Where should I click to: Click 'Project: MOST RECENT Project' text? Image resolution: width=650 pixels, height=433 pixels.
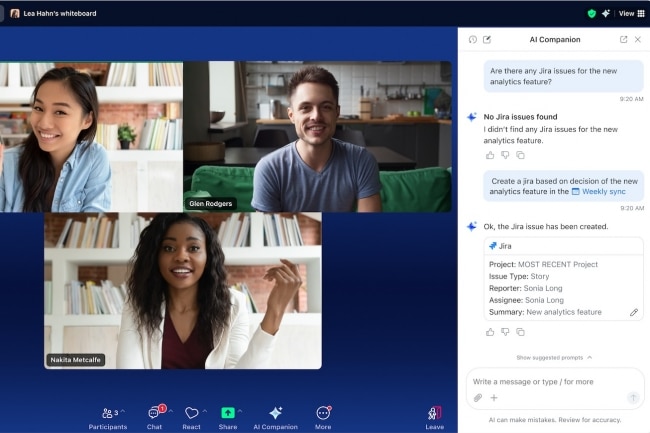coord(543,264)
